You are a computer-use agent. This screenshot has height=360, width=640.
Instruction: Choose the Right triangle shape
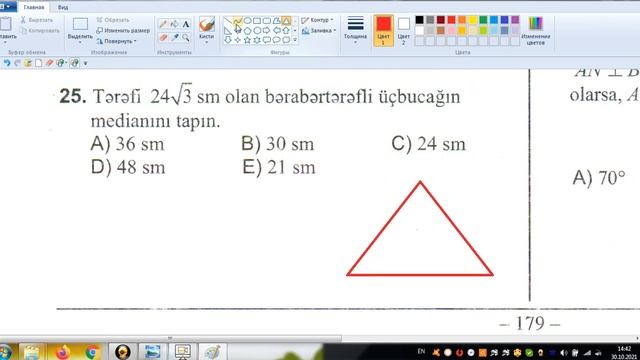[228, 31]
